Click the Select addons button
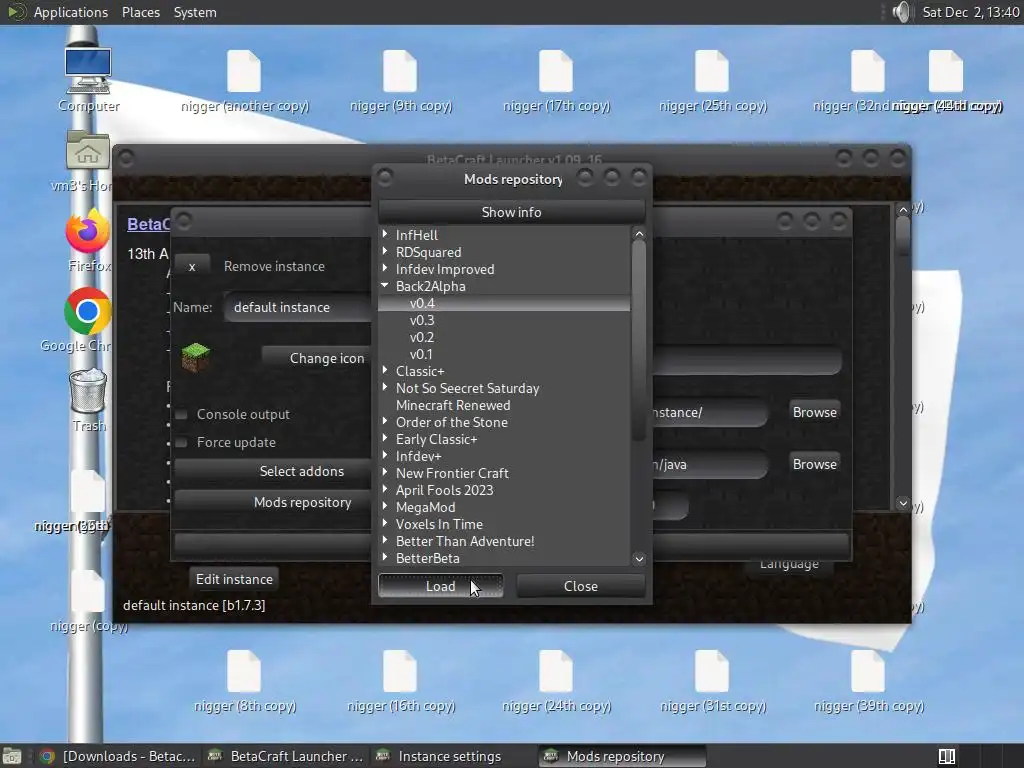Image resolution: width=1024 pixels, height=768 pixels. [x=273, y=471]
